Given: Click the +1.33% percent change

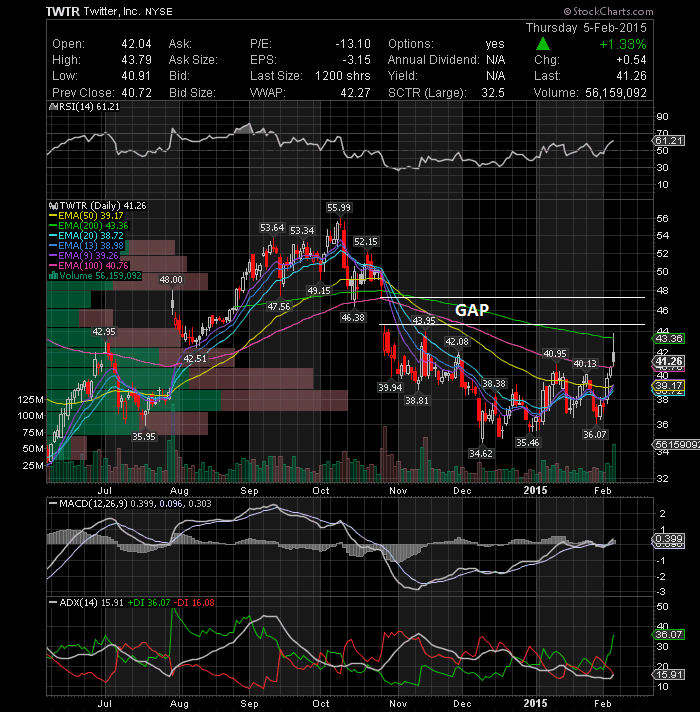Looking at the screenshot, I should point(623,44).
